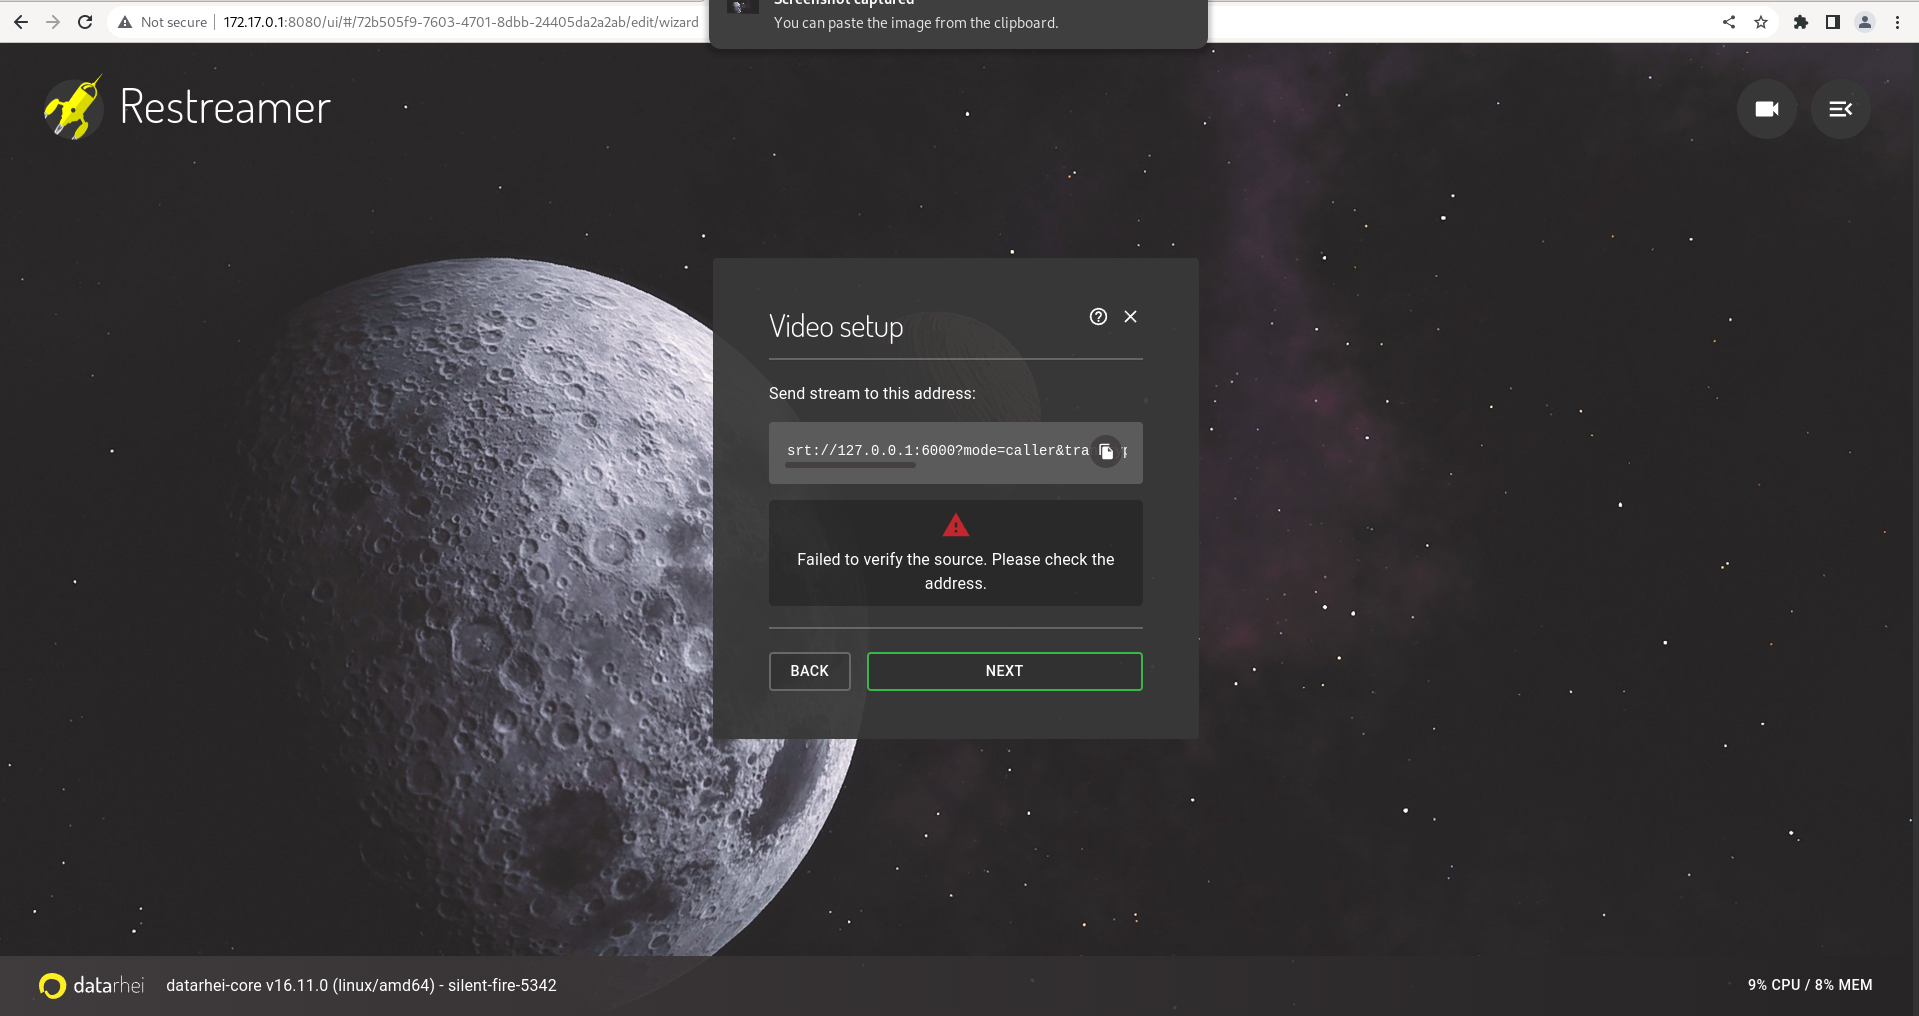Click the red warning triangle icon

[x=955, y=524]
